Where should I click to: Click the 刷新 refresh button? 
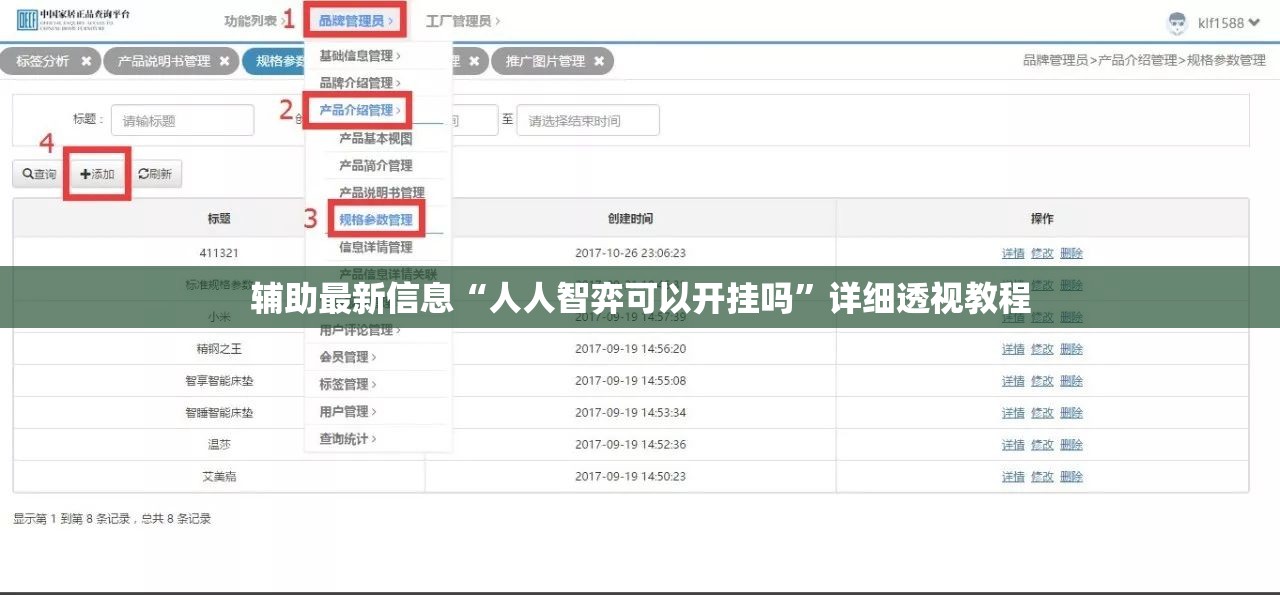(x=155, y=174)
